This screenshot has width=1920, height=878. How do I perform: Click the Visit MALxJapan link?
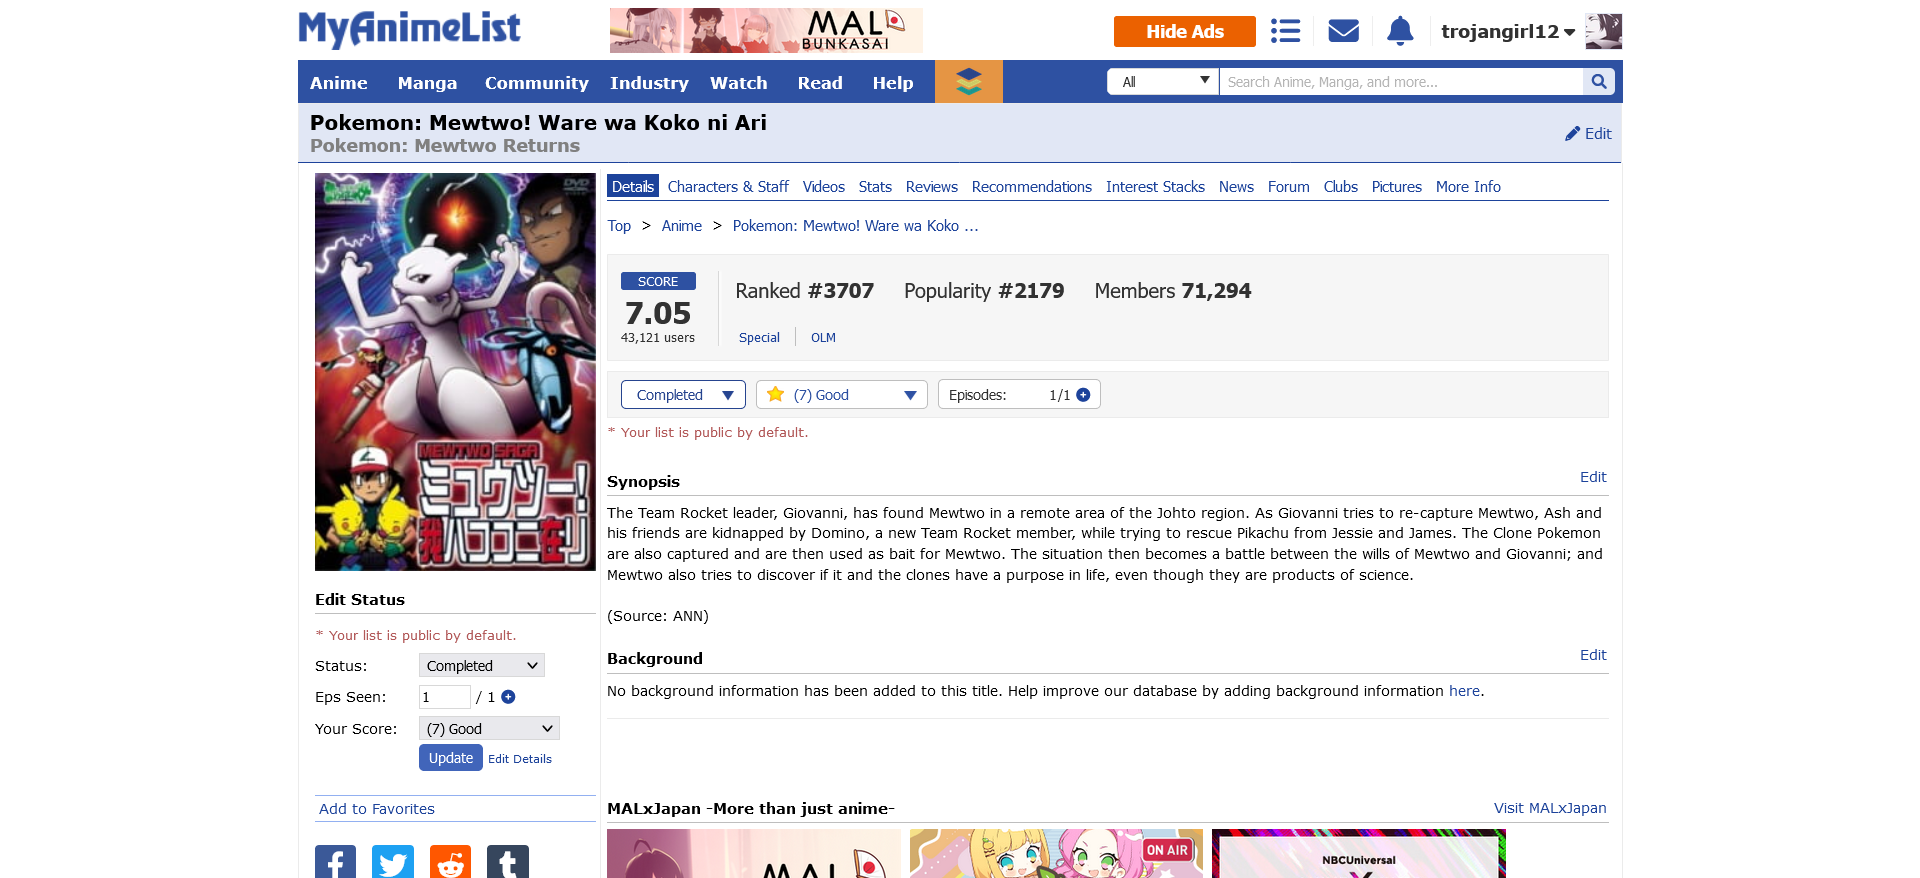point(1550,808)
